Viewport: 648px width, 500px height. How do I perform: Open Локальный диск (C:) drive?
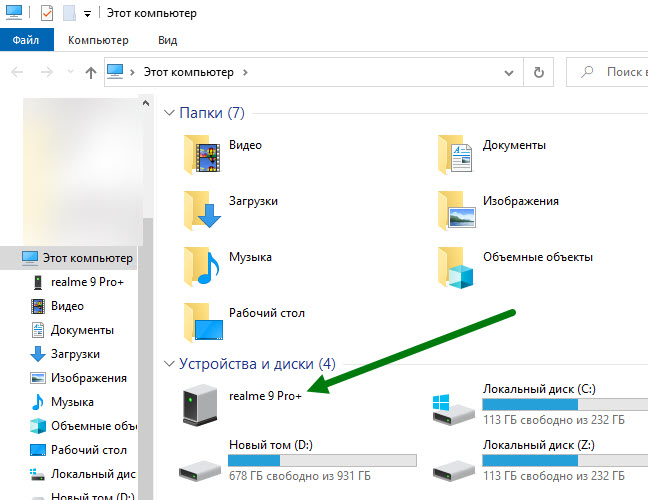pyautogui.click(x=456, y=406)
